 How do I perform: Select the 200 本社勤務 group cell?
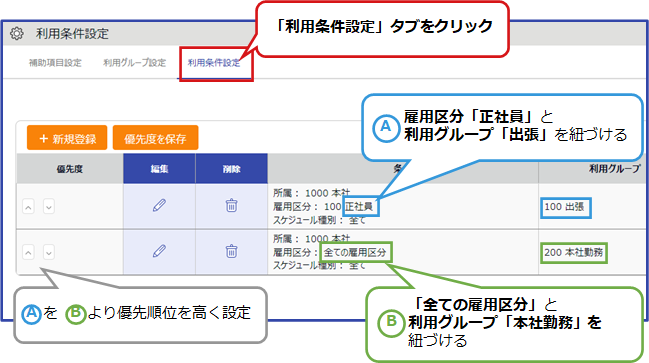(574, 252)
